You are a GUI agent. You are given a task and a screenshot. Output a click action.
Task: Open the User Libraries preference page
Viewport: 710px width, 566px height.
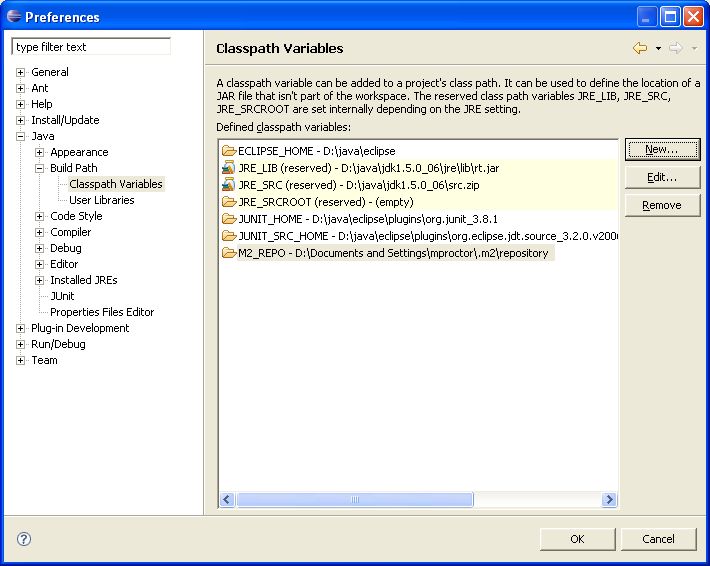(101, 200)
